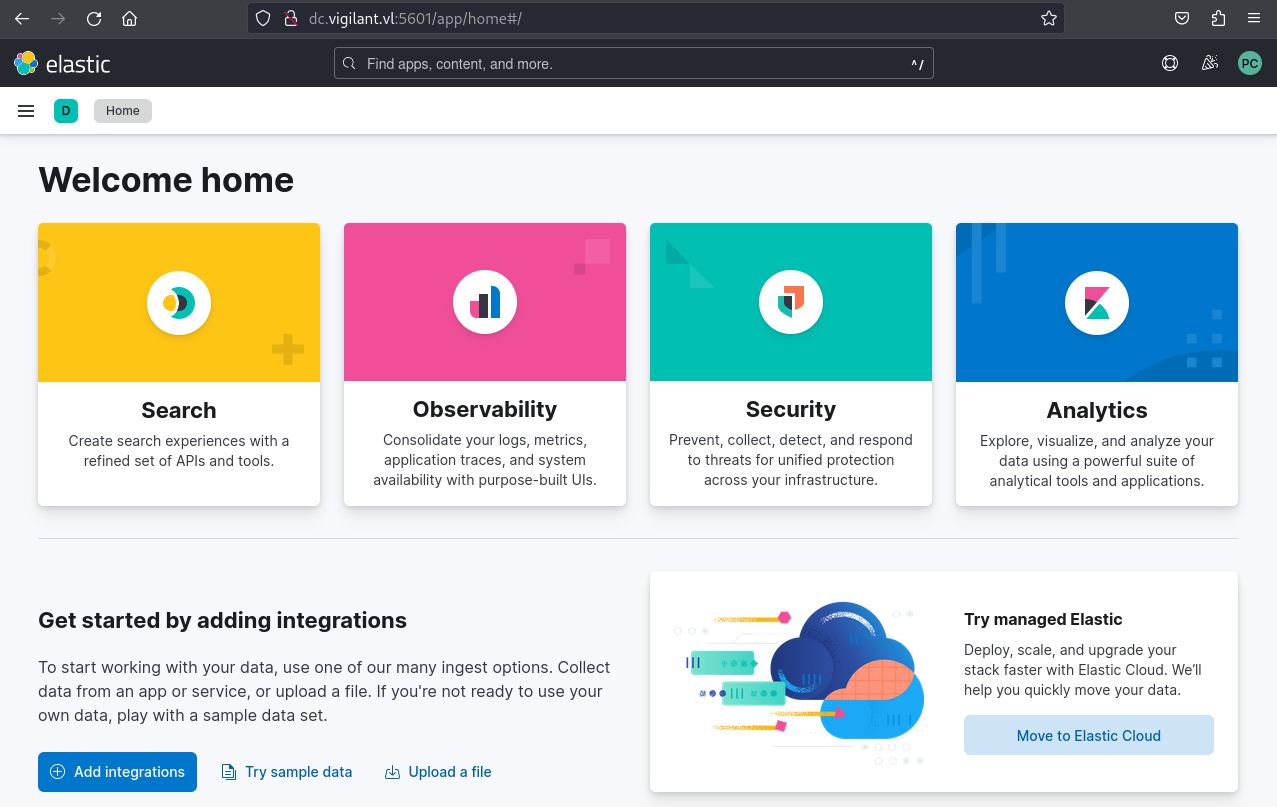
Task: Click the Add integrations button
Action: point(117,772)
